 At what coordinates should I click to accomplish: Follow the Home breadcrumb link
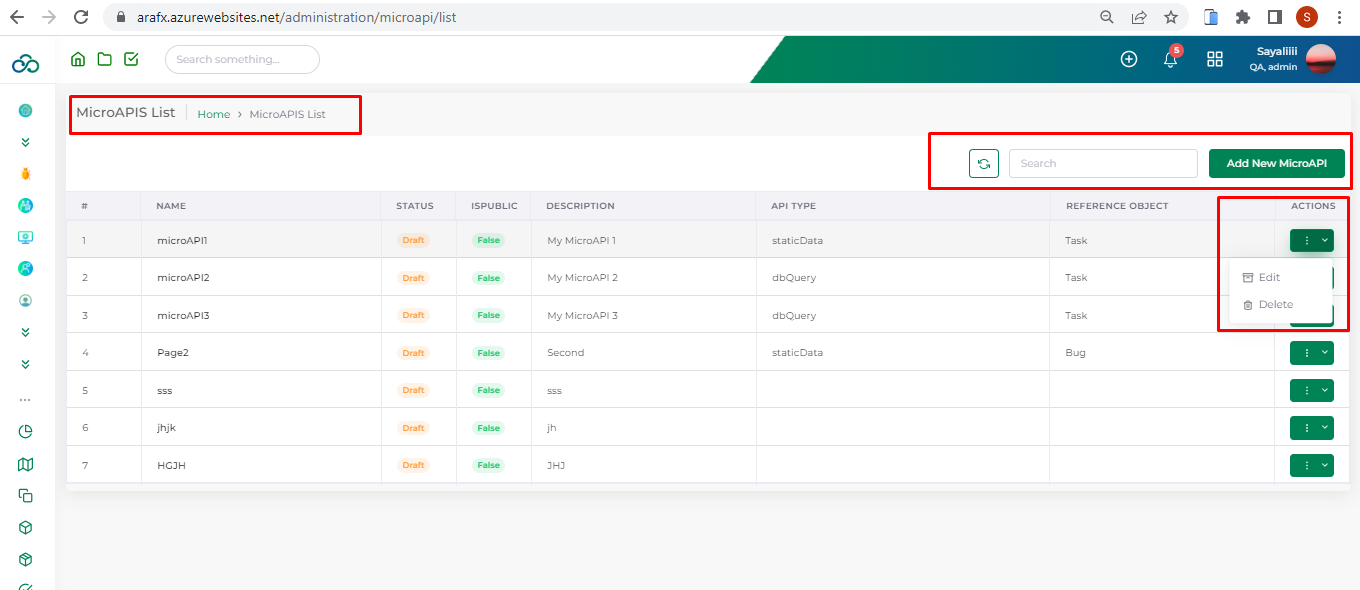point(213,114)
